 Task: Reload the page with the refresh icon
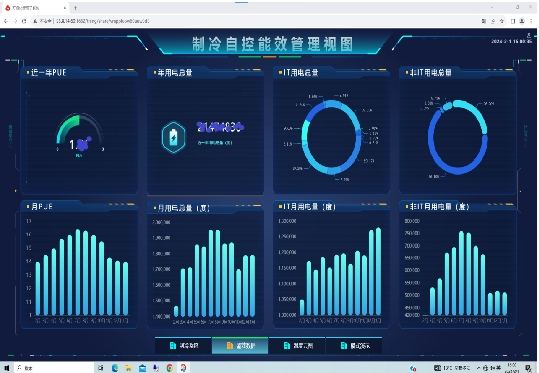[24, 21]
